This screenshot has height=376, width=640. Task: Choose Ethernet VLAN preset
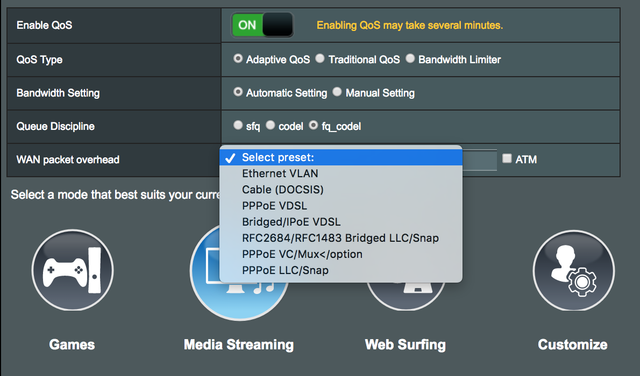coord(341,174)
